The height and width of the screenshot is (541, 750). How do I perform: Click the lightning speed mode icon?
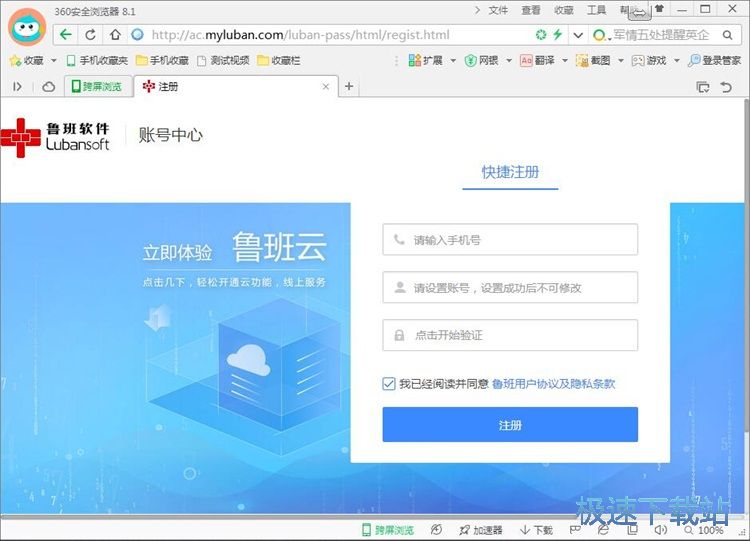point(558,34)
